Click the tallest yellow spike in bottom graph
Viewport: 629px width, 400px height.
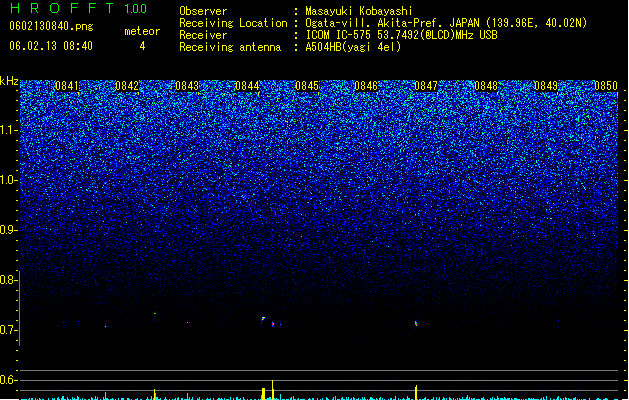(273, 390)
